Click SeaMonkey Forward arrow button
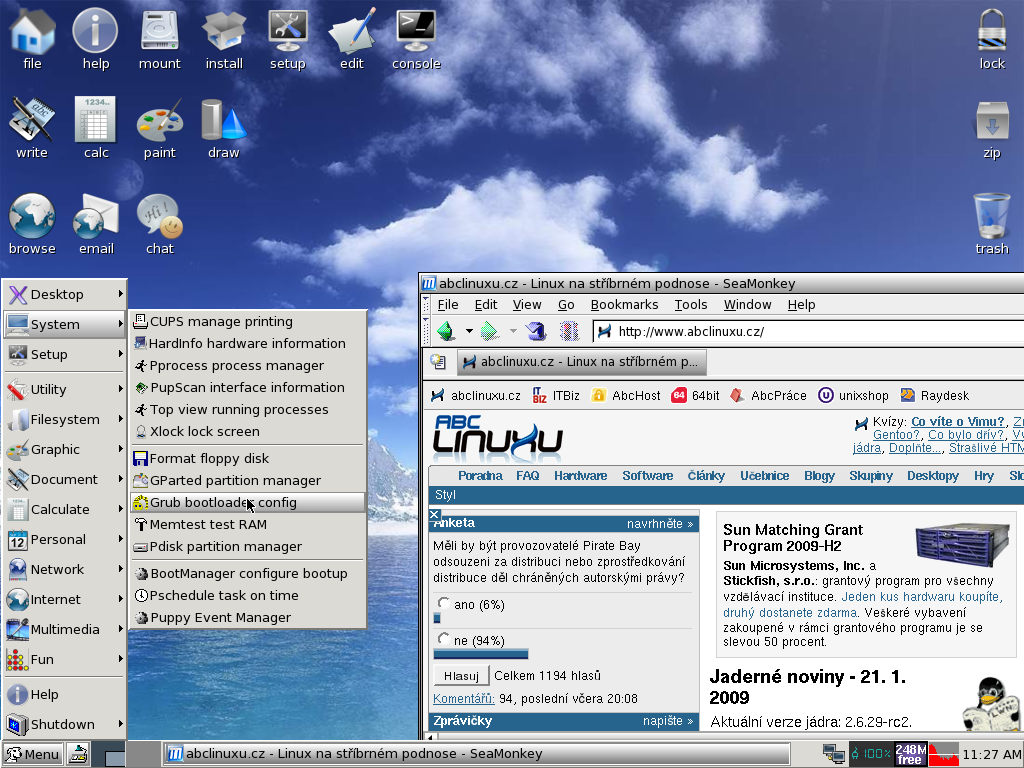This screenshot has height=768, width=1024. (489, 331)
